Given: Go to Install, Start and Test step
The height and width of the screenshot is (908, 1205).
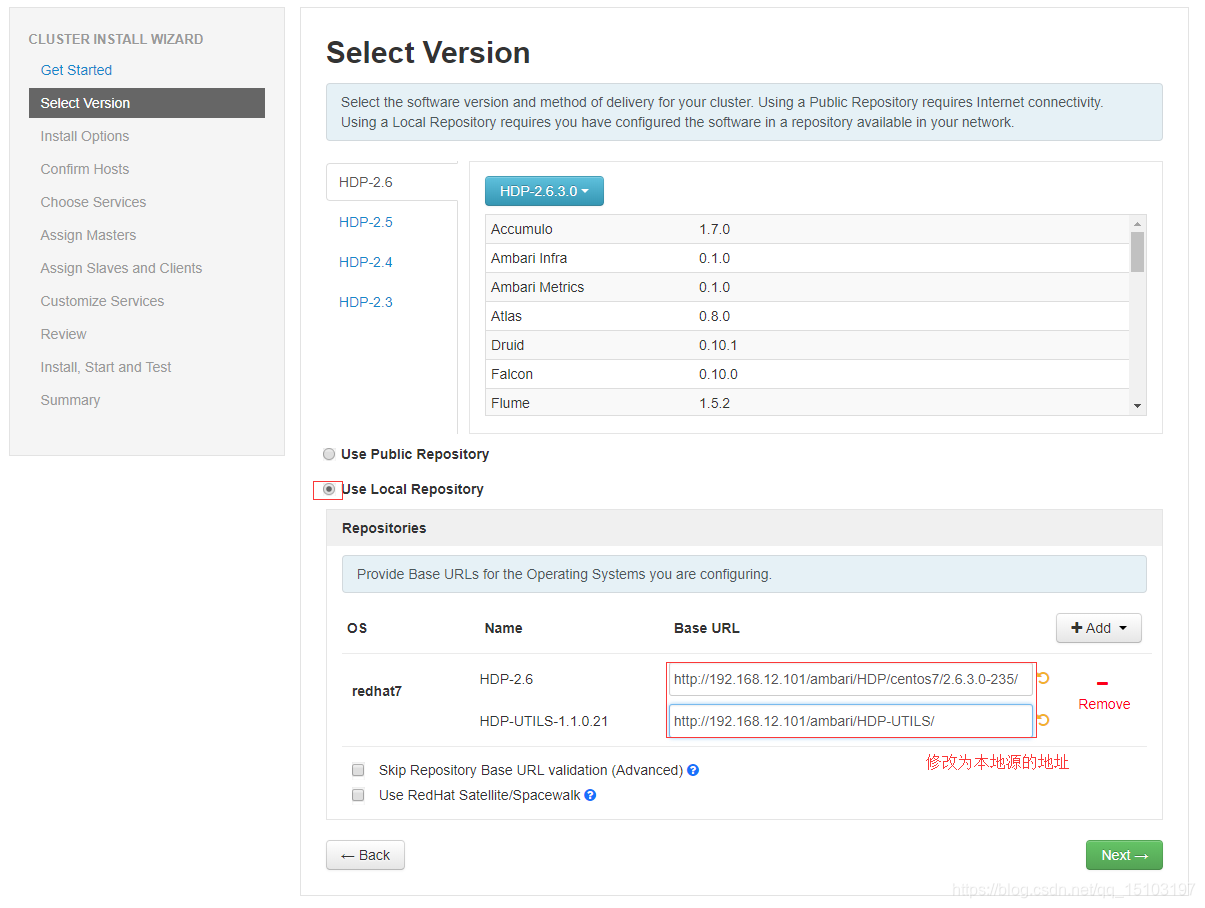Looking at the screenshot, I should coord(106,367).
